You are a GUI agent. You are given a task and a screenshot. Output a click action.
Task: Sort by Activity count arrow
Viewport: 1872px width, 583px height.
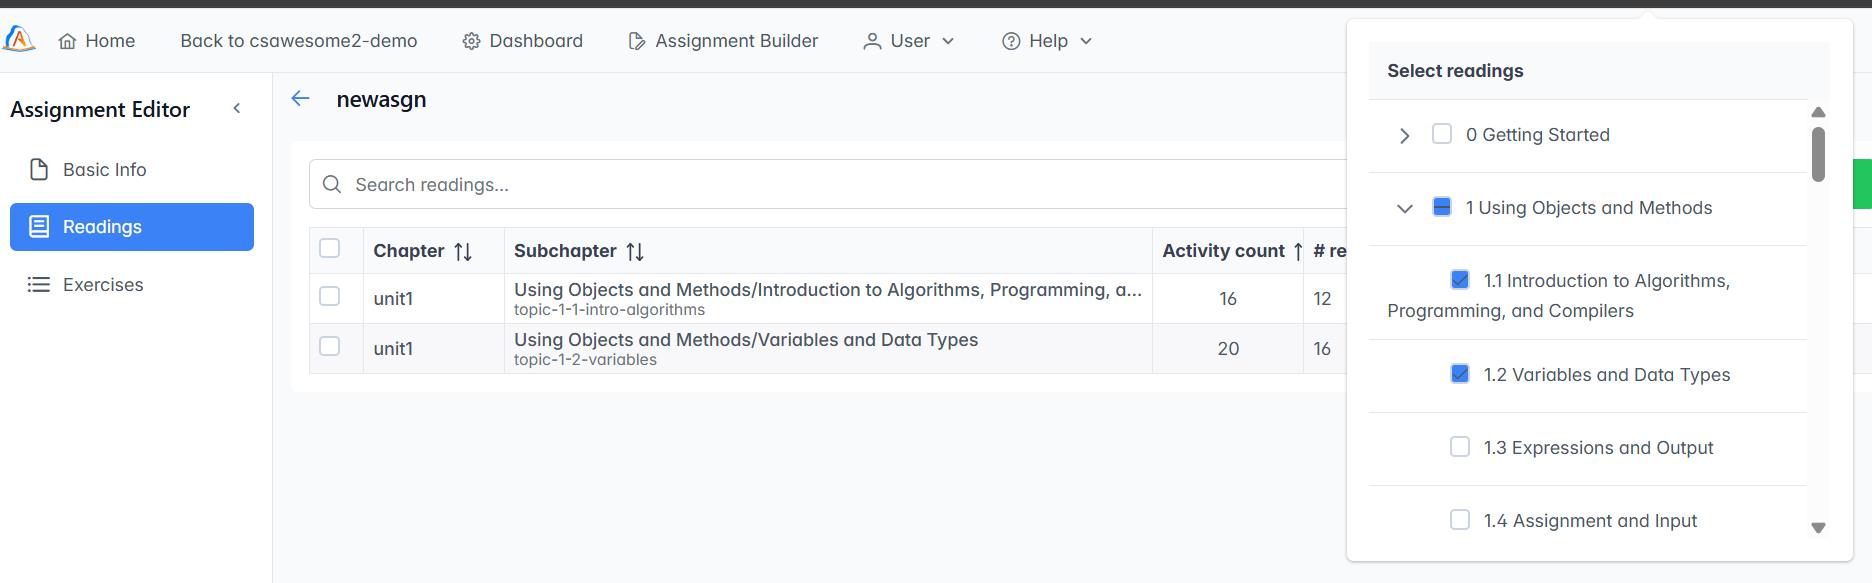pos(1297,252)
